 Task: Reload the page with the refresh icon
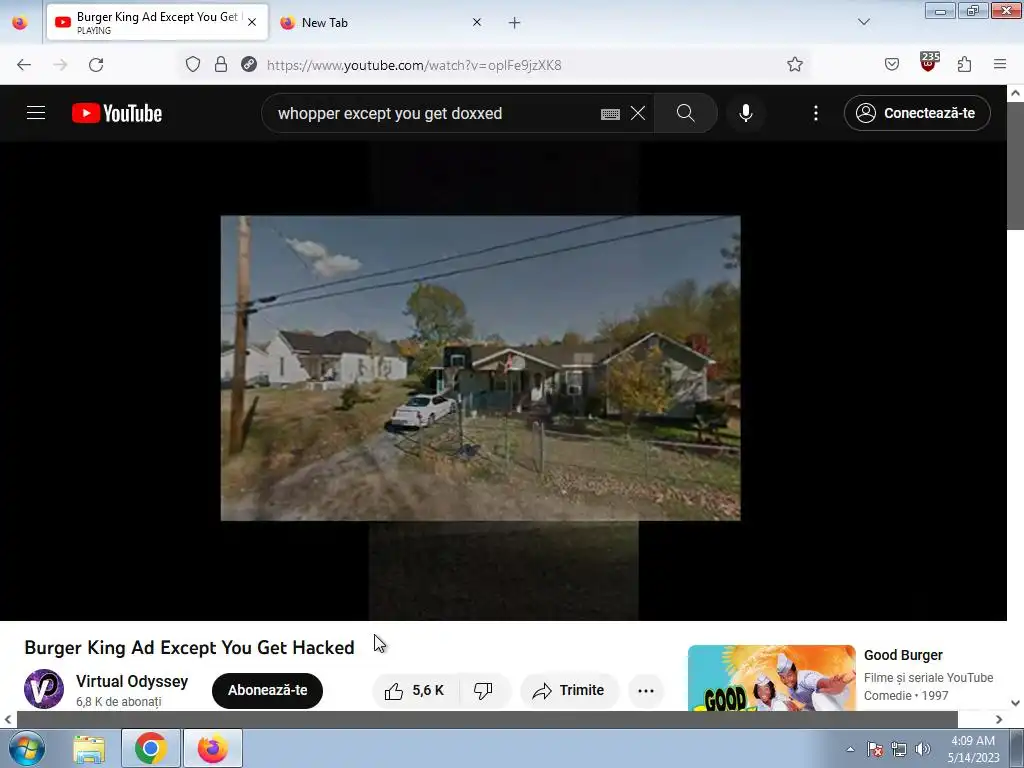[x=96, y=65]
